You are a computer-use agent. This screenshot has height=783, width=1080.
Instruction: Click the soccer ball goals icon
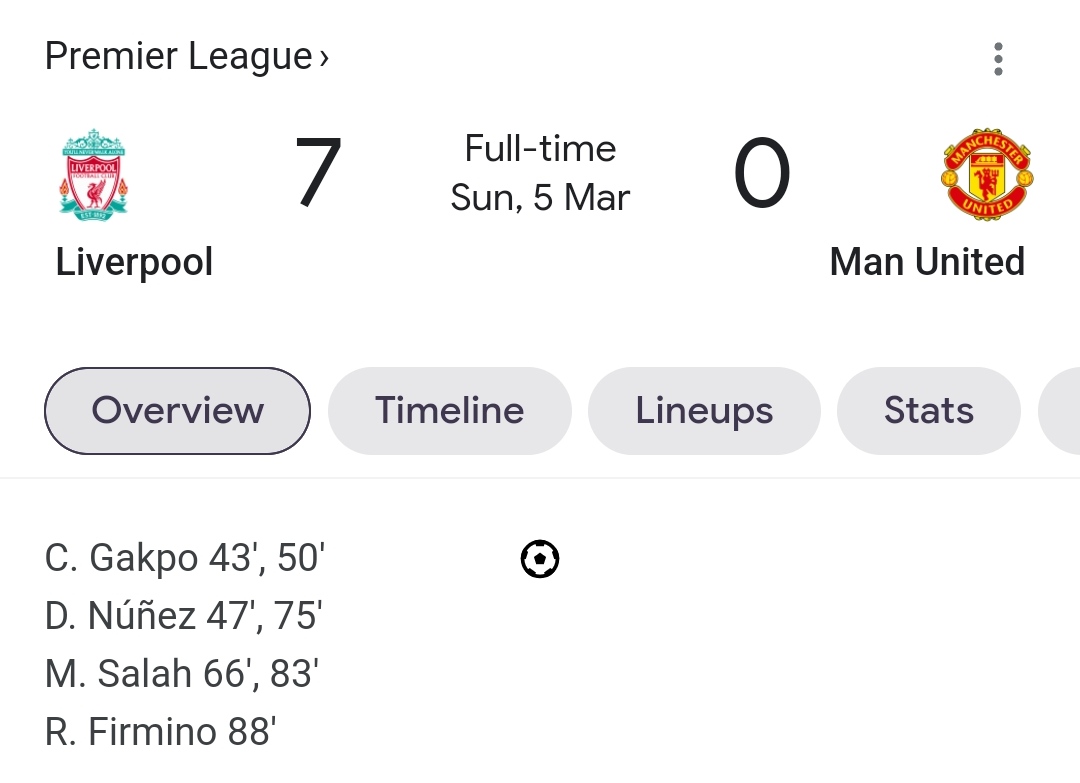pyautogui.click(x=540, y=559)
